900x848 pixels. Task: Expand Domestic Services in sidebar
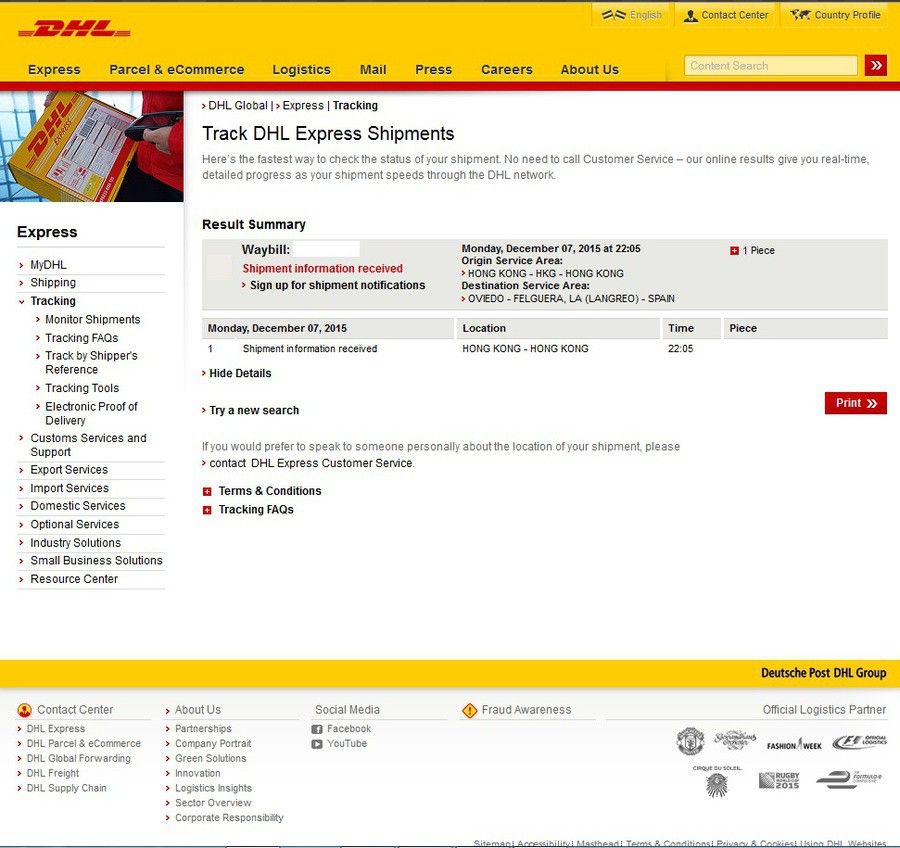77,506
